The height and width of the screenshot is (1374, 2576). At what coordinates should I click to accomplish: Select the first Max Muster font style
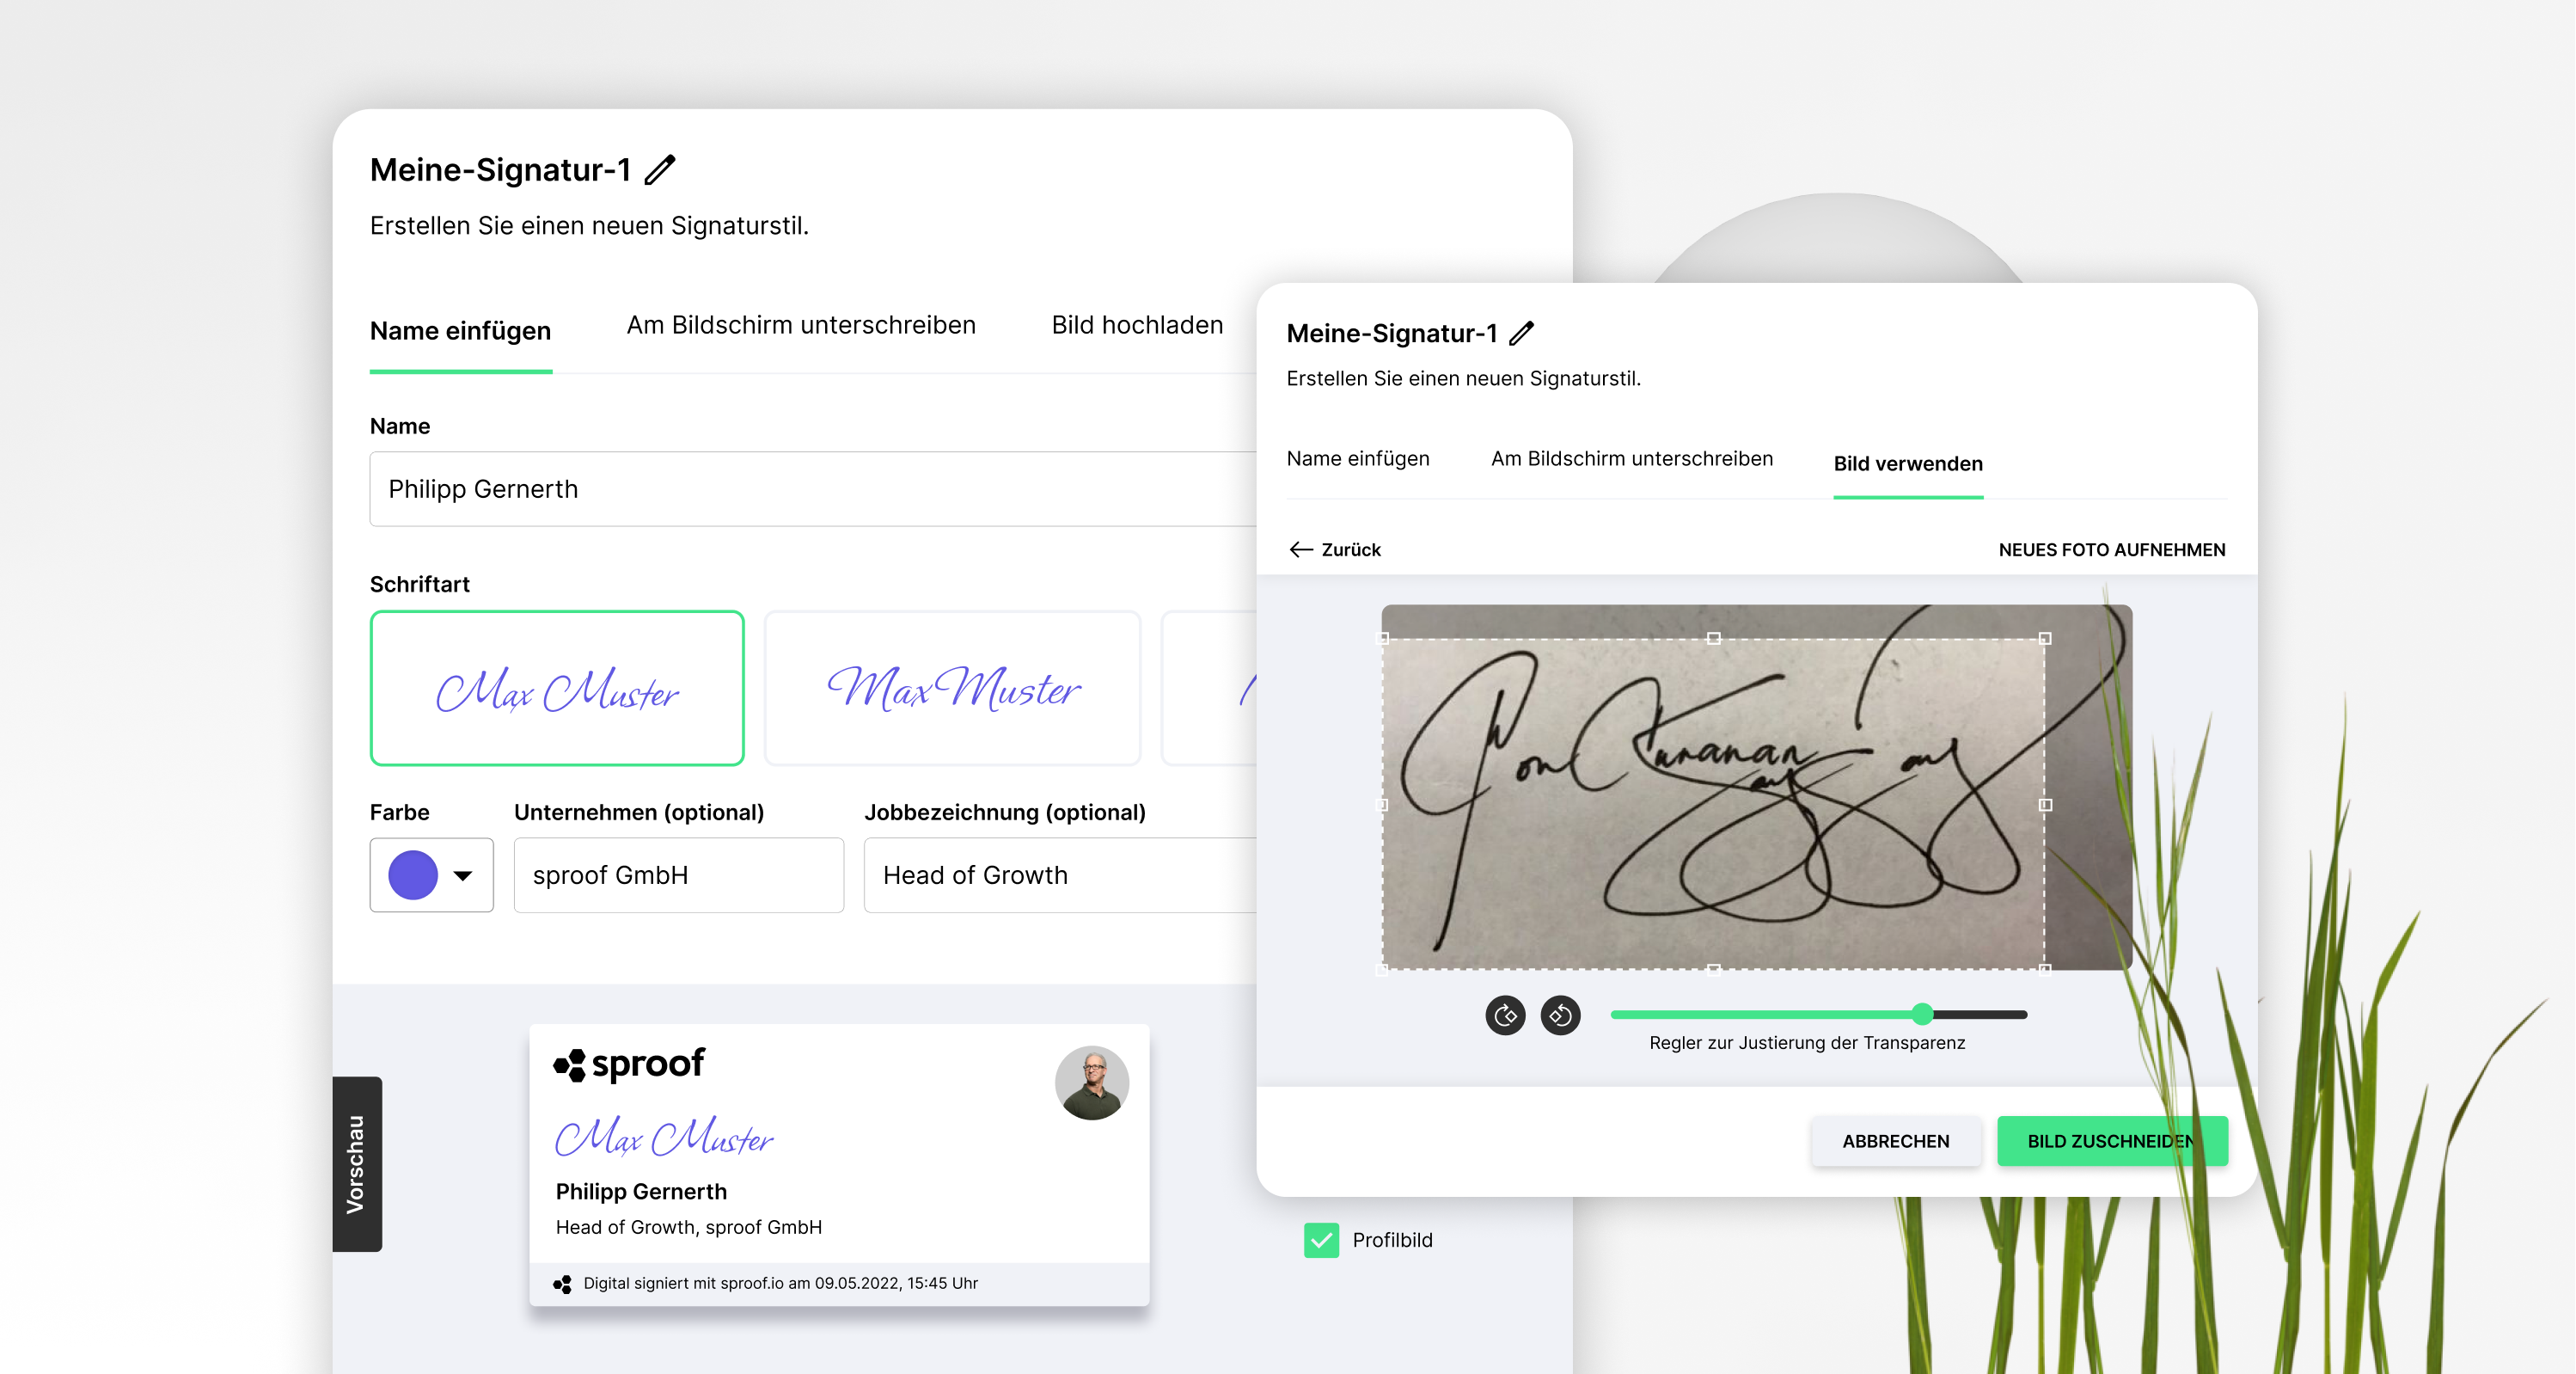tap(557, 688)
